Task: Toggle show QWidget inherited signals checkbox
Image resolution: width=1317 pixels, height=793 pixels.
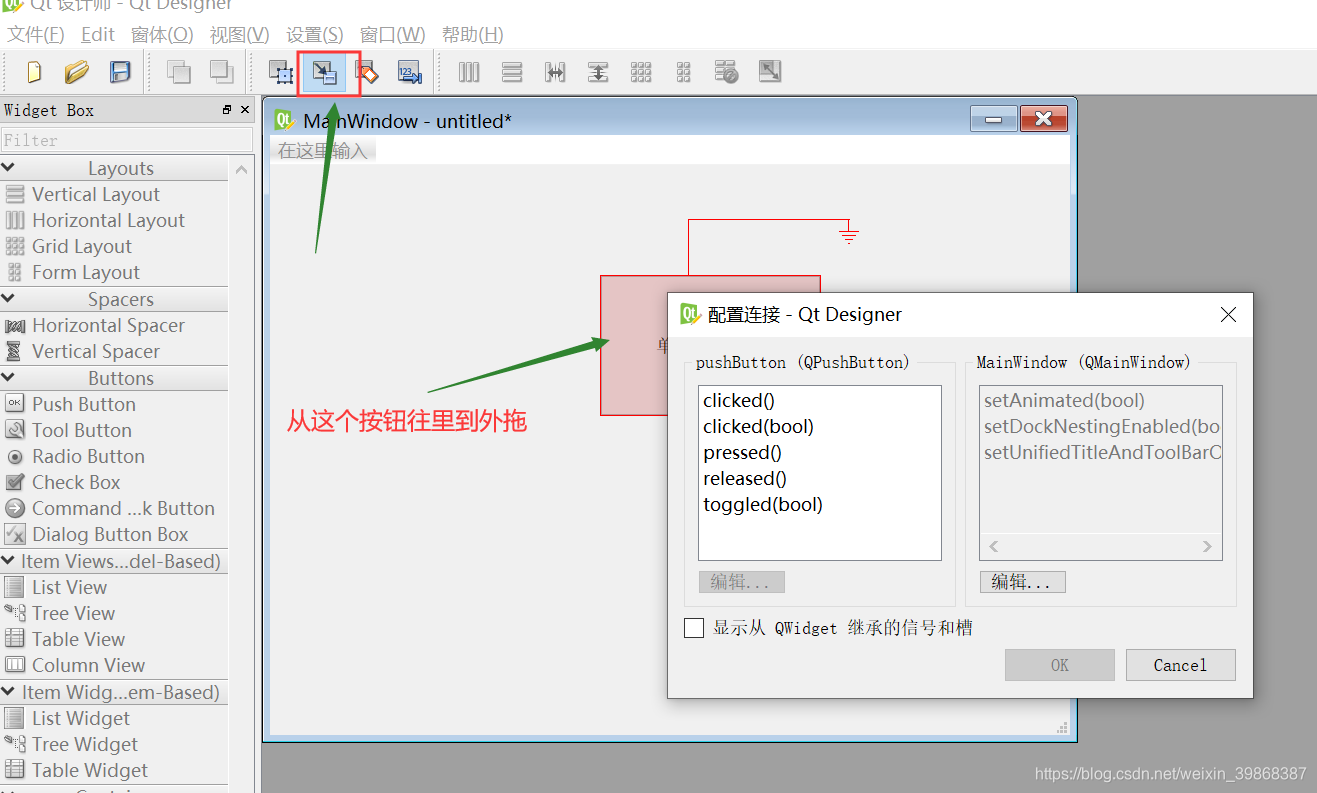Action: click(x=694, y=628)
